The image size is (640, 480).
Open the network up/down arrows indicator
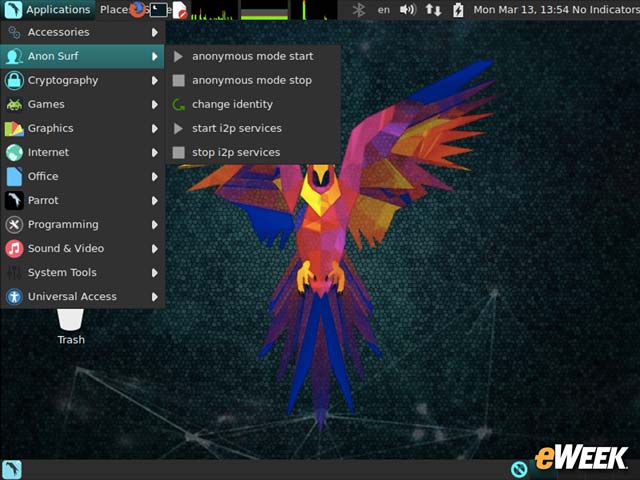pos(433,9)
